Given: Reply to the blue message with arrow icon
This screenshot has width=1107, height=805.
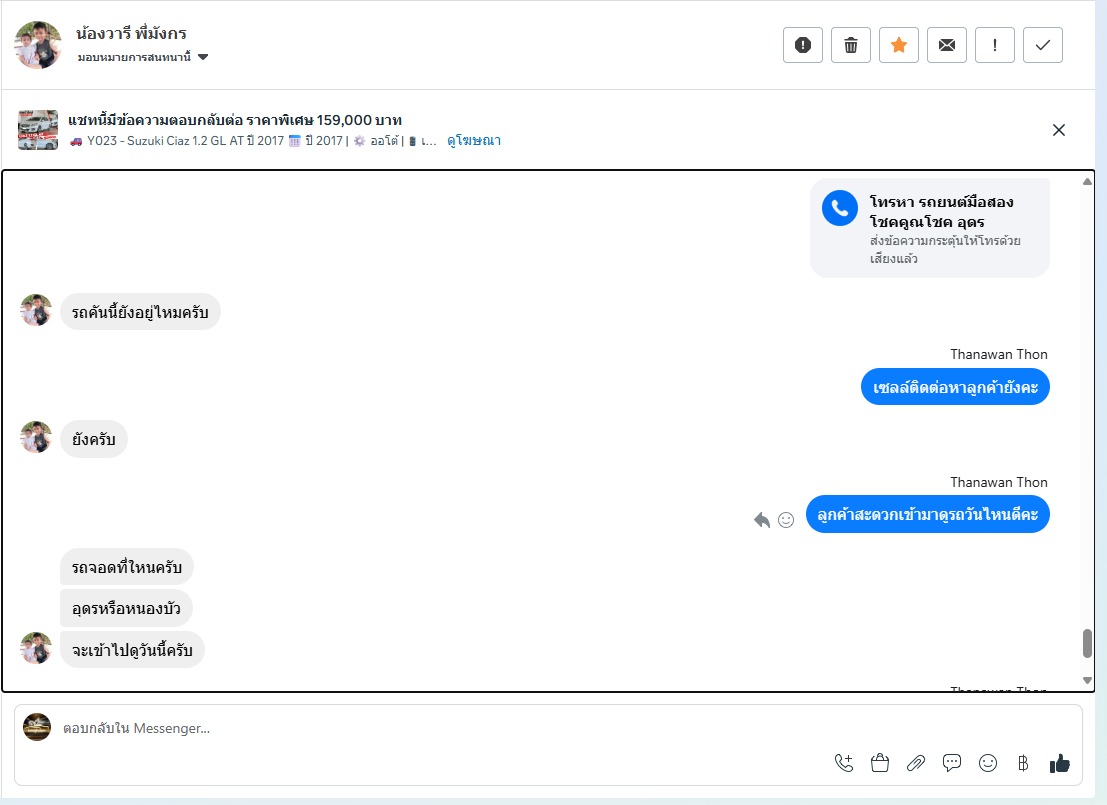Looking at the screenshot, I should coord(762,520).
